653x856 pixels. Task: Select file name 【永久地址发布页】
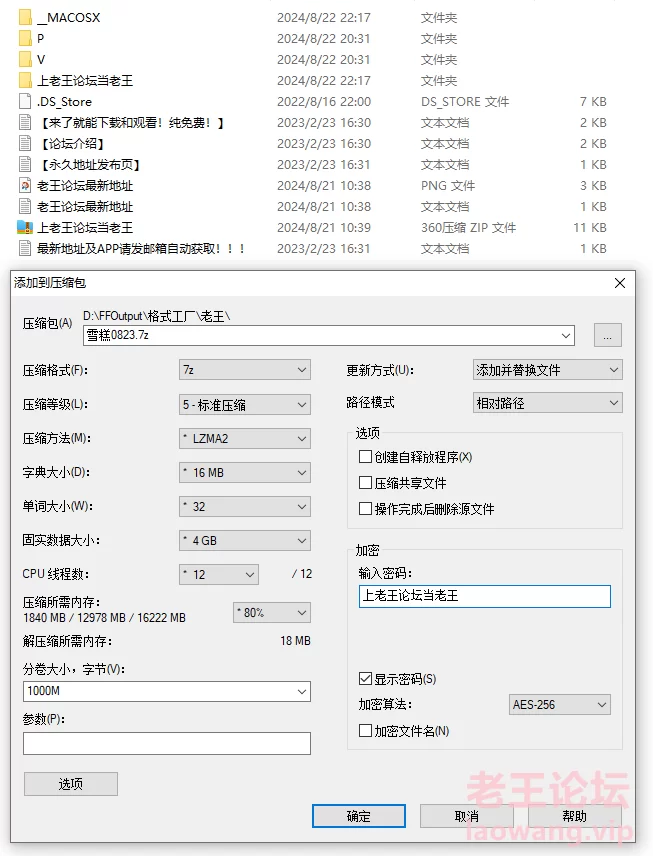pos(91,164)
